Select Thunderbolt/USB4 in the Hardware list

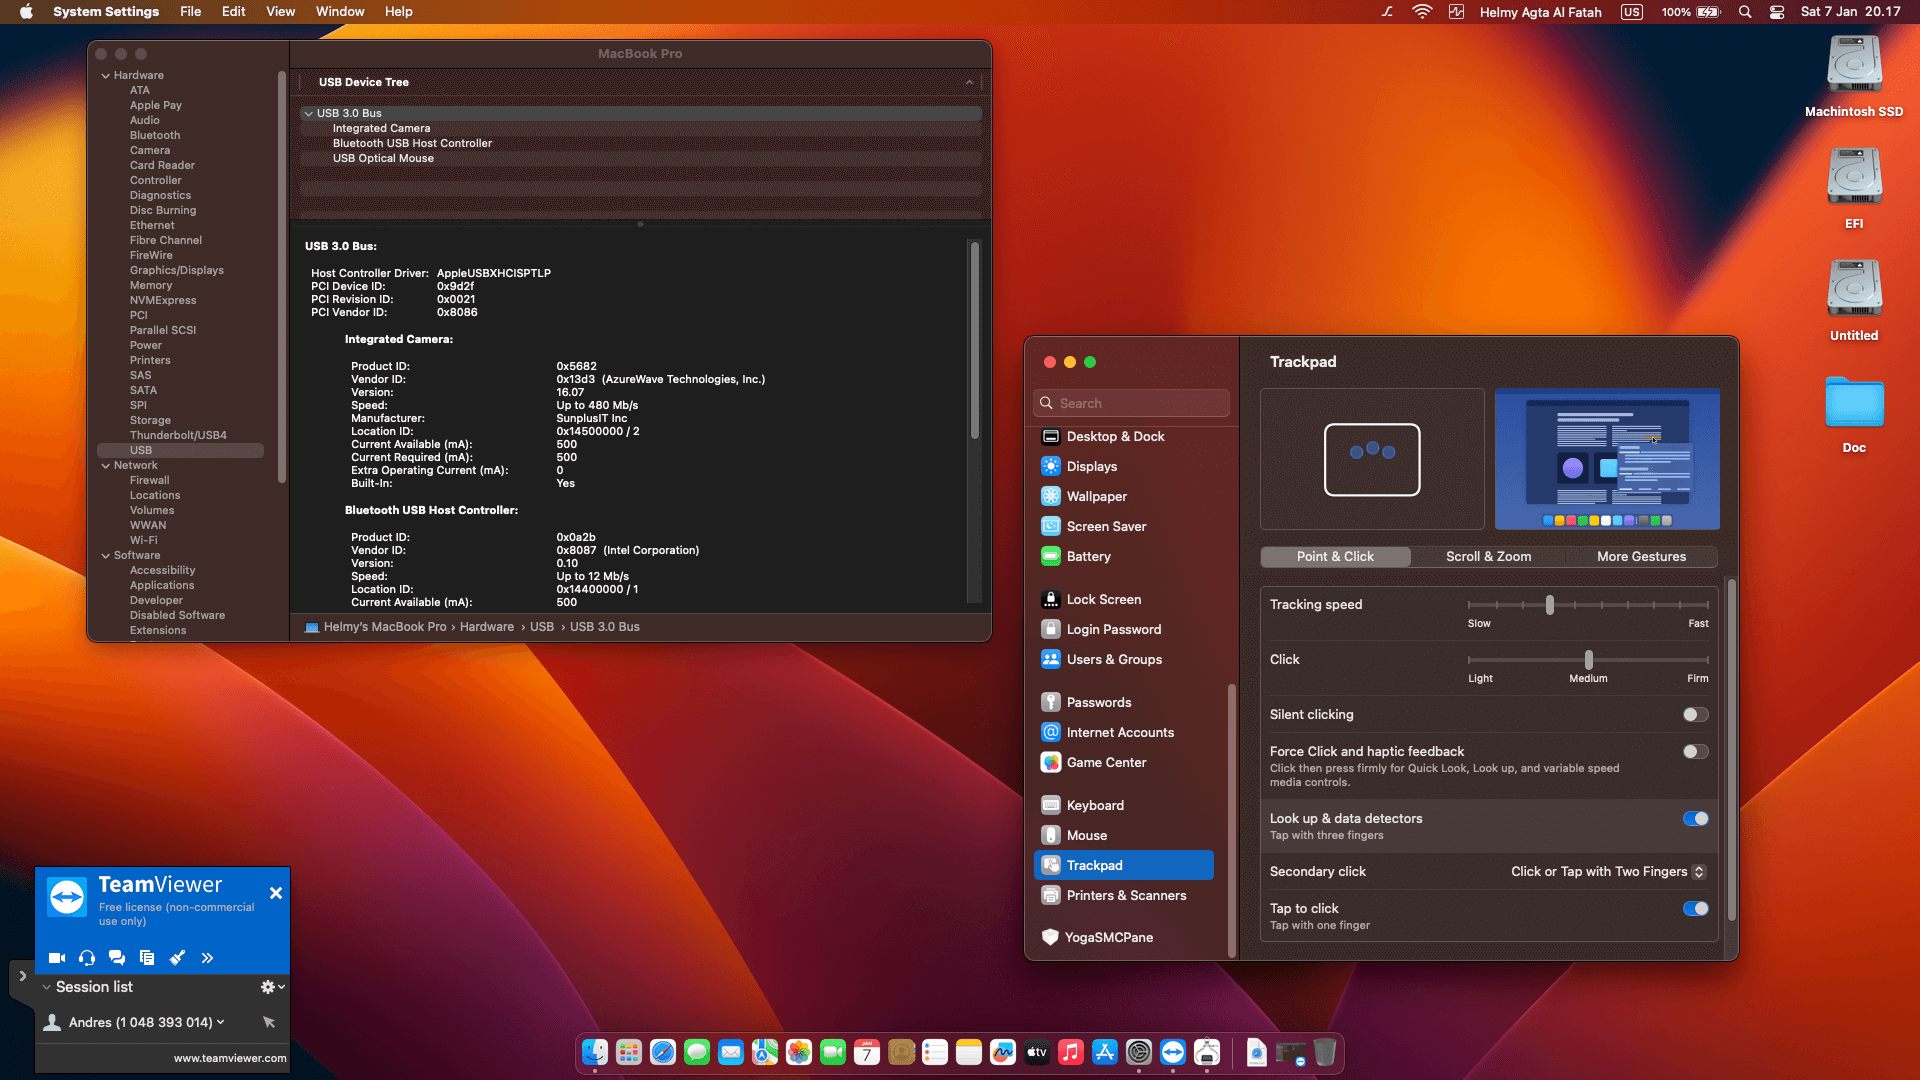[178, 435]
